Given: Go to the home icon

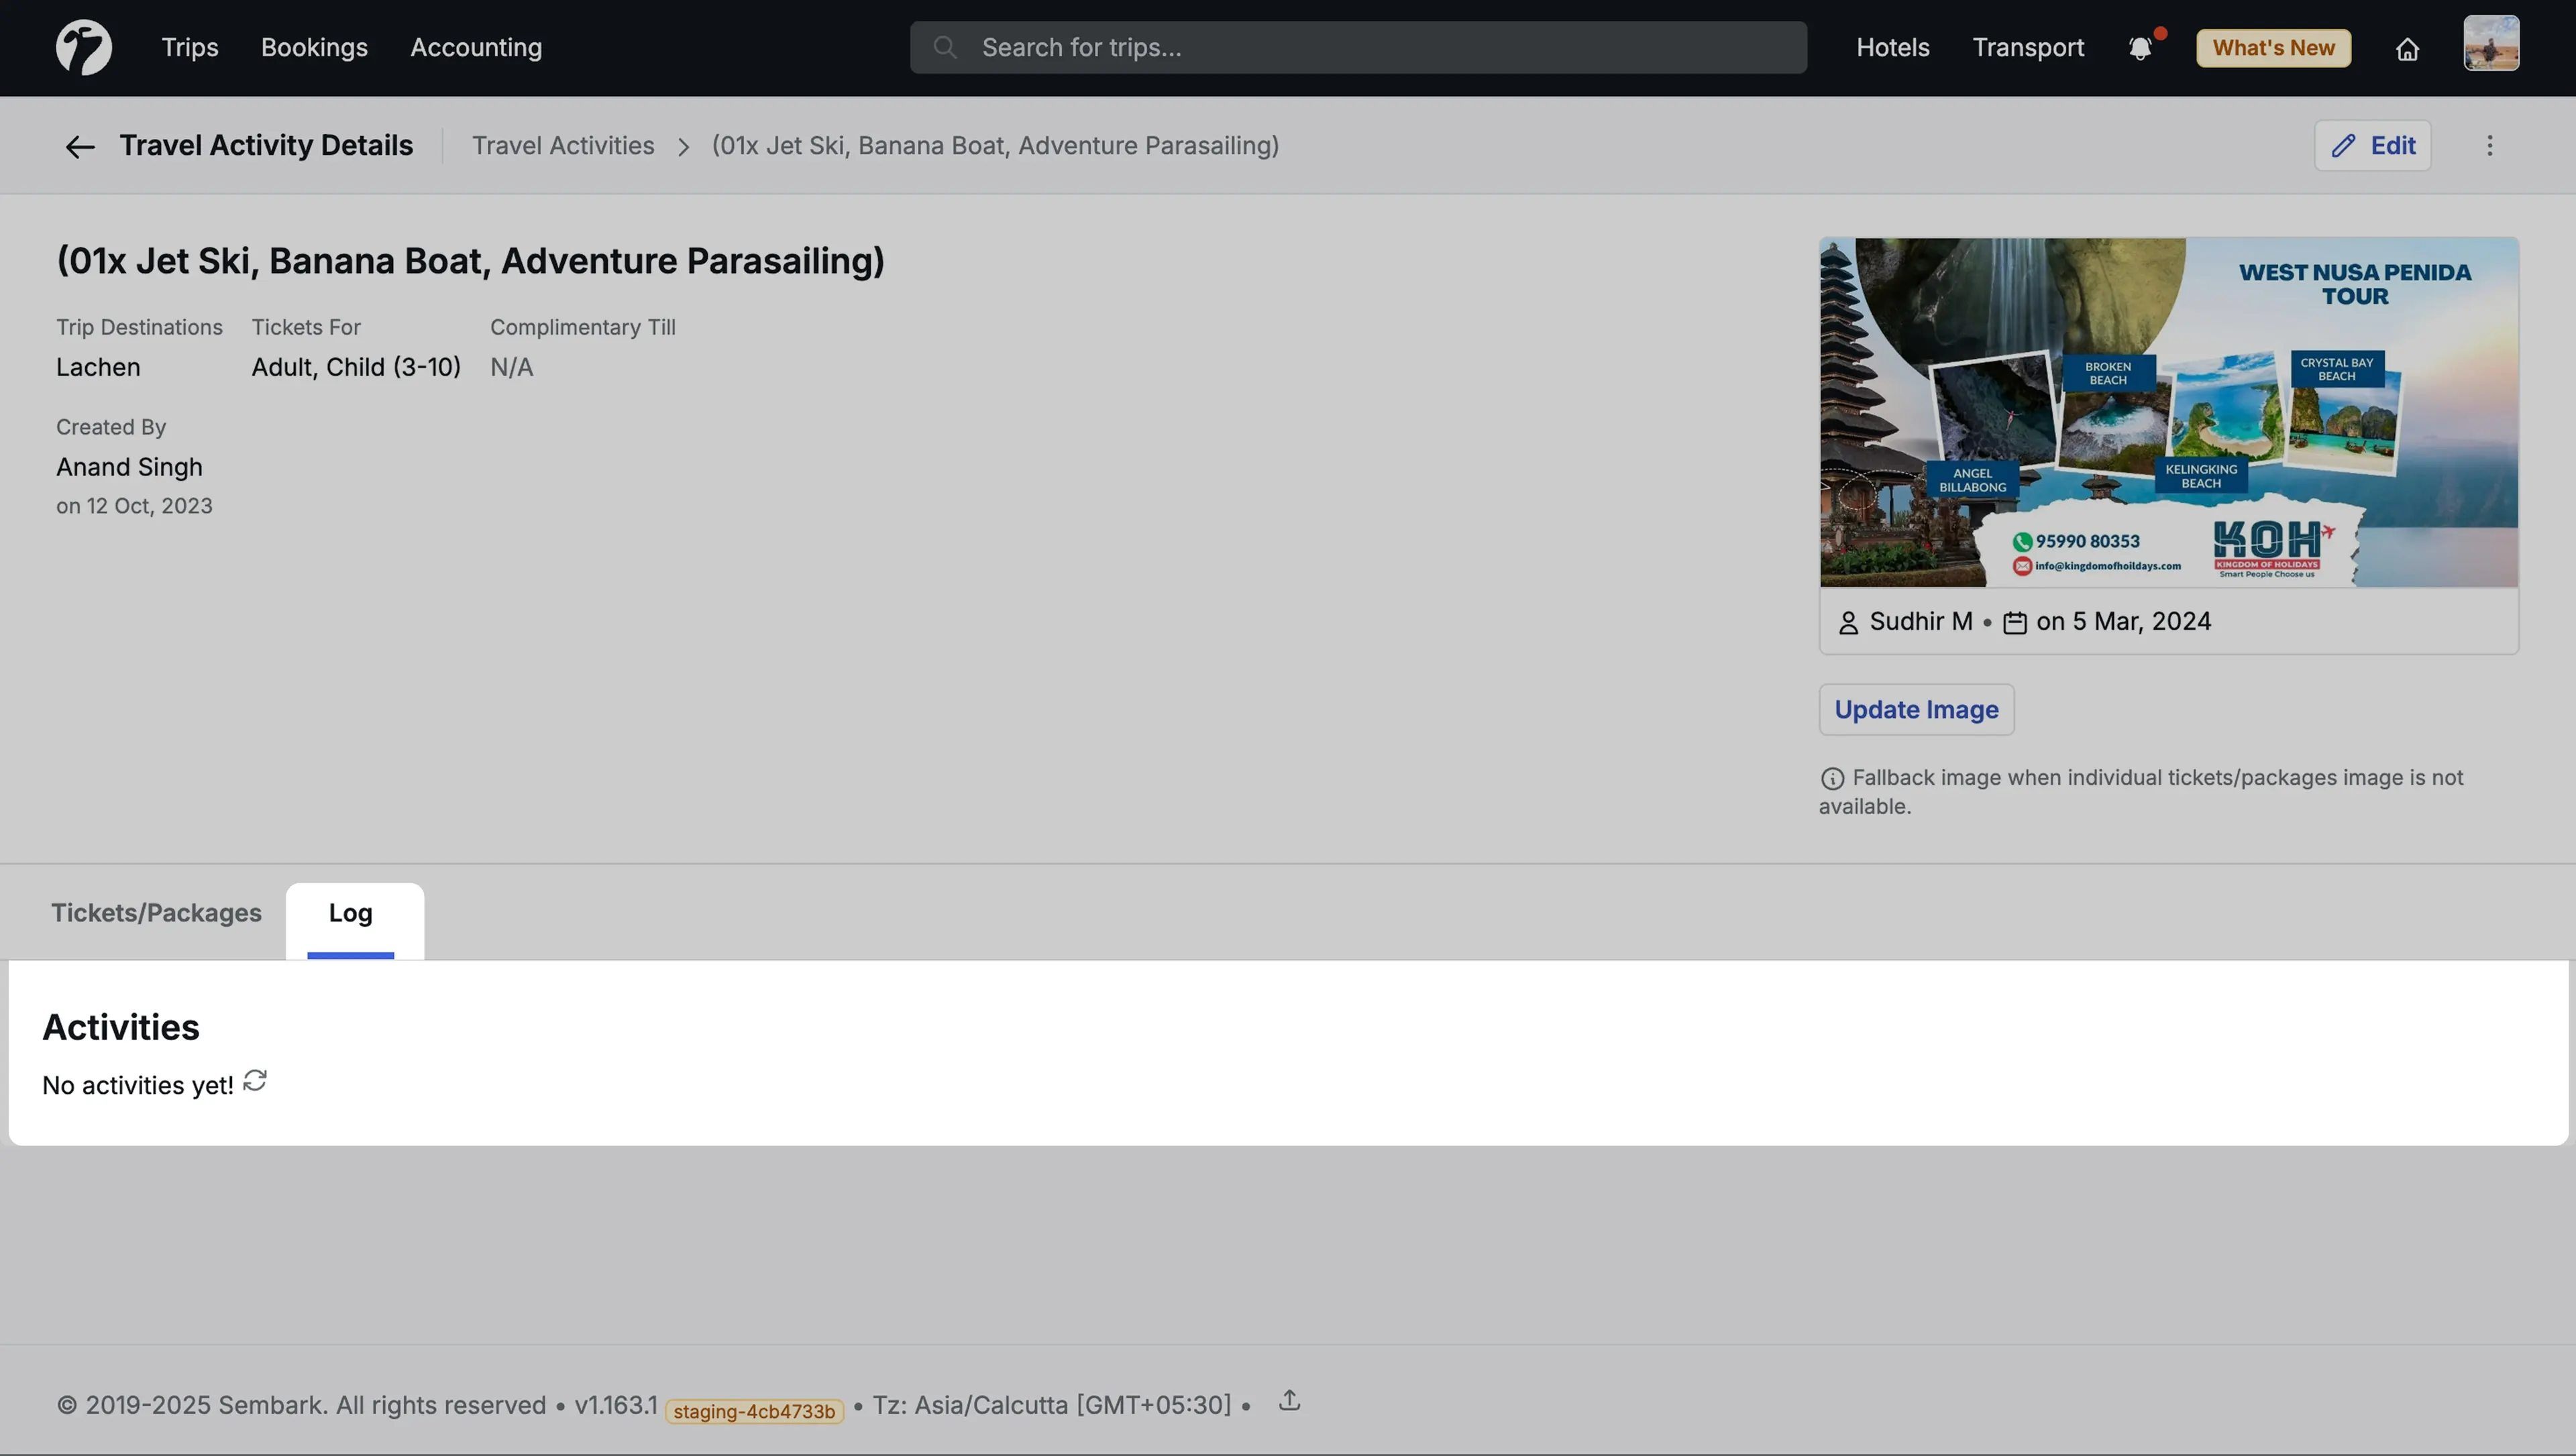Looking at the screenshot, I should 2407,49.
